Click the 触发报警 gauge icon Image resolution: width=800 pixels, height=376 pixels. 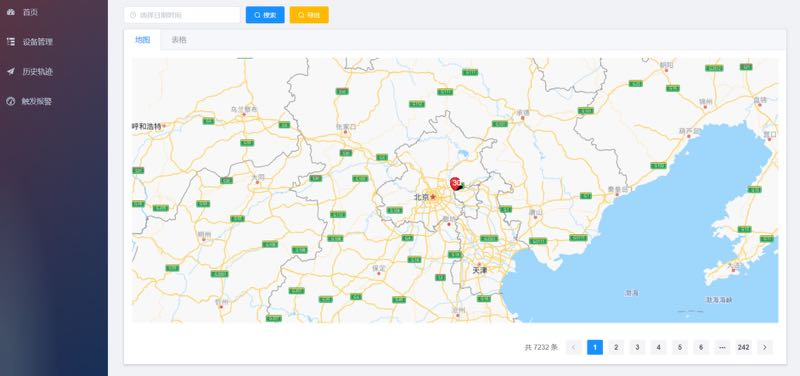[11, 101]
